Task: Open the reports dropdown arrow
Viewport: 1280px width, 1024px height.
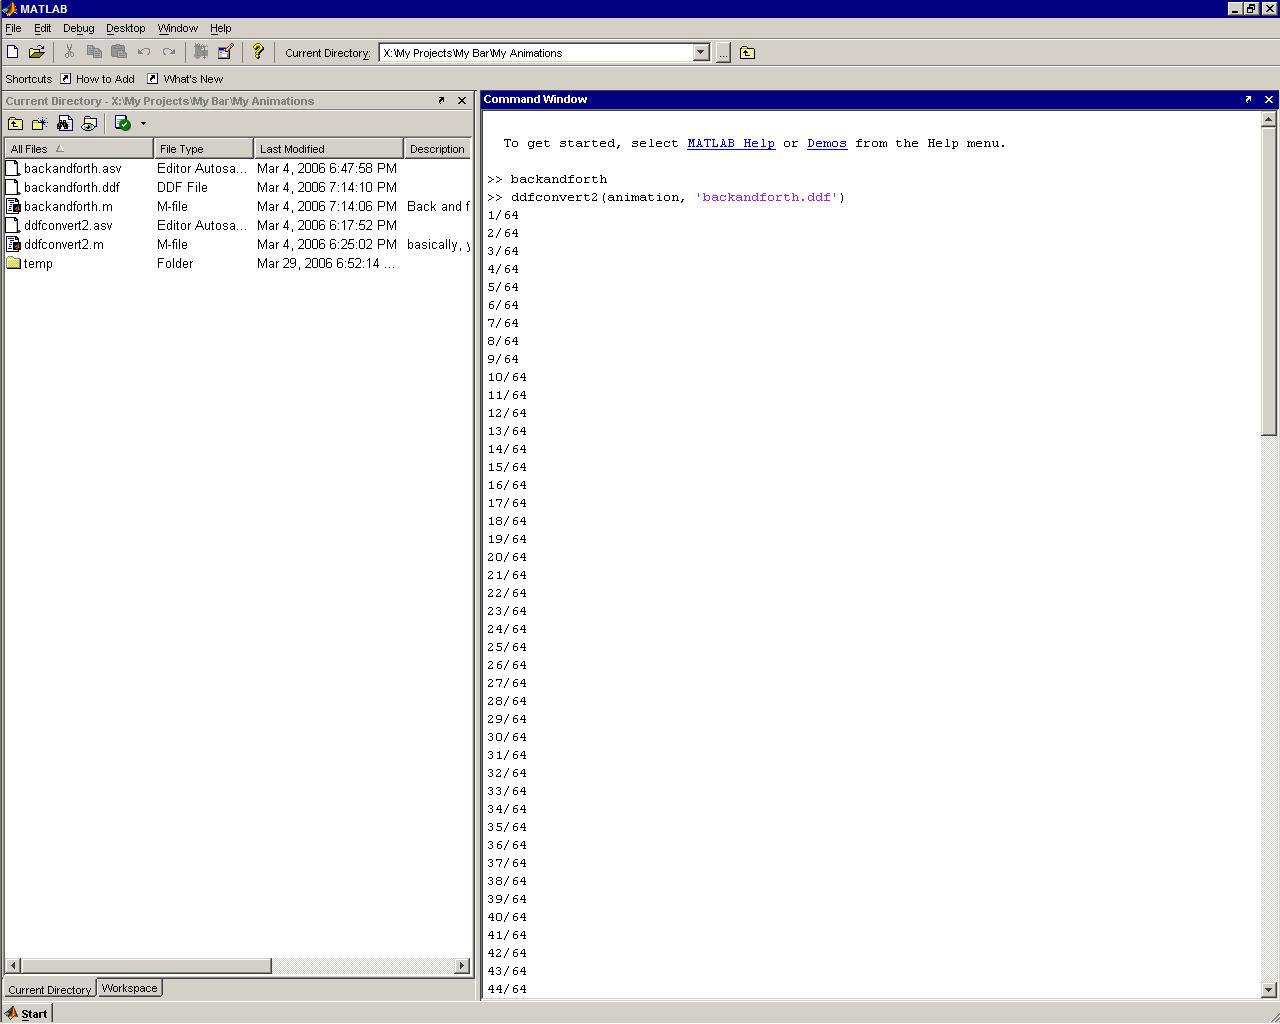Action: pos(143,124)
